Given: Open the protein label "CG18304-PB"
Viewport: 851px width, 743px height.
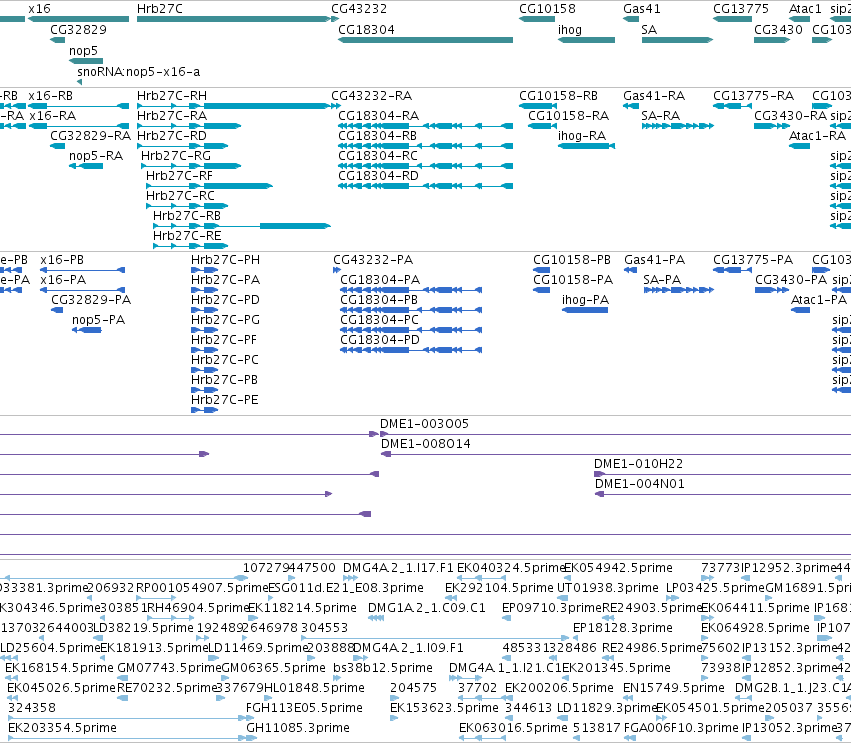Looking at the screenshot, I should point(379,300).
